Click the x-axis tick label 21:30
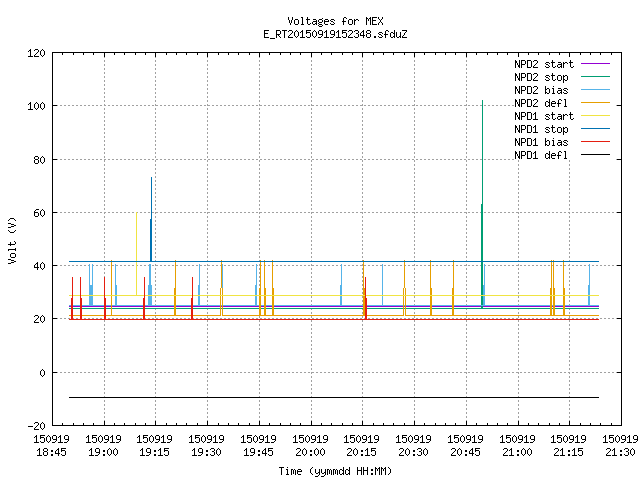The image size is (640, 480). pos(620,452)
